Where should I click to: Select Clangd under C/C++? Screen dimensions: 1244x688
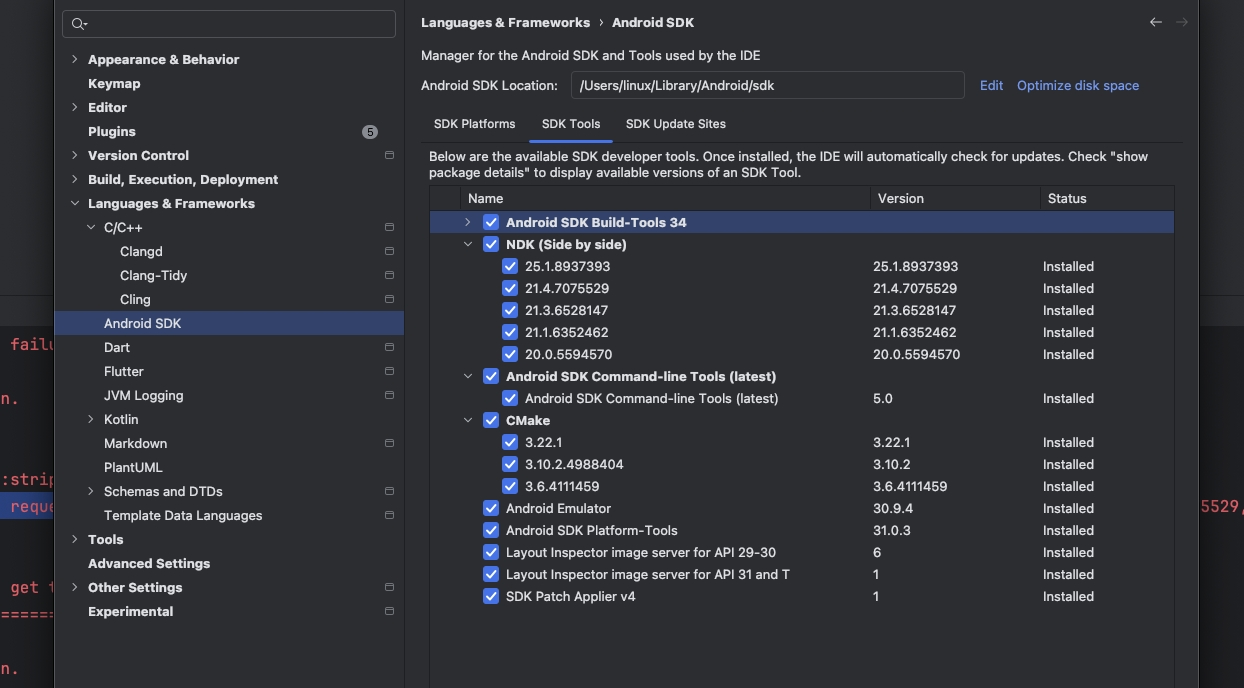point(141,252)
